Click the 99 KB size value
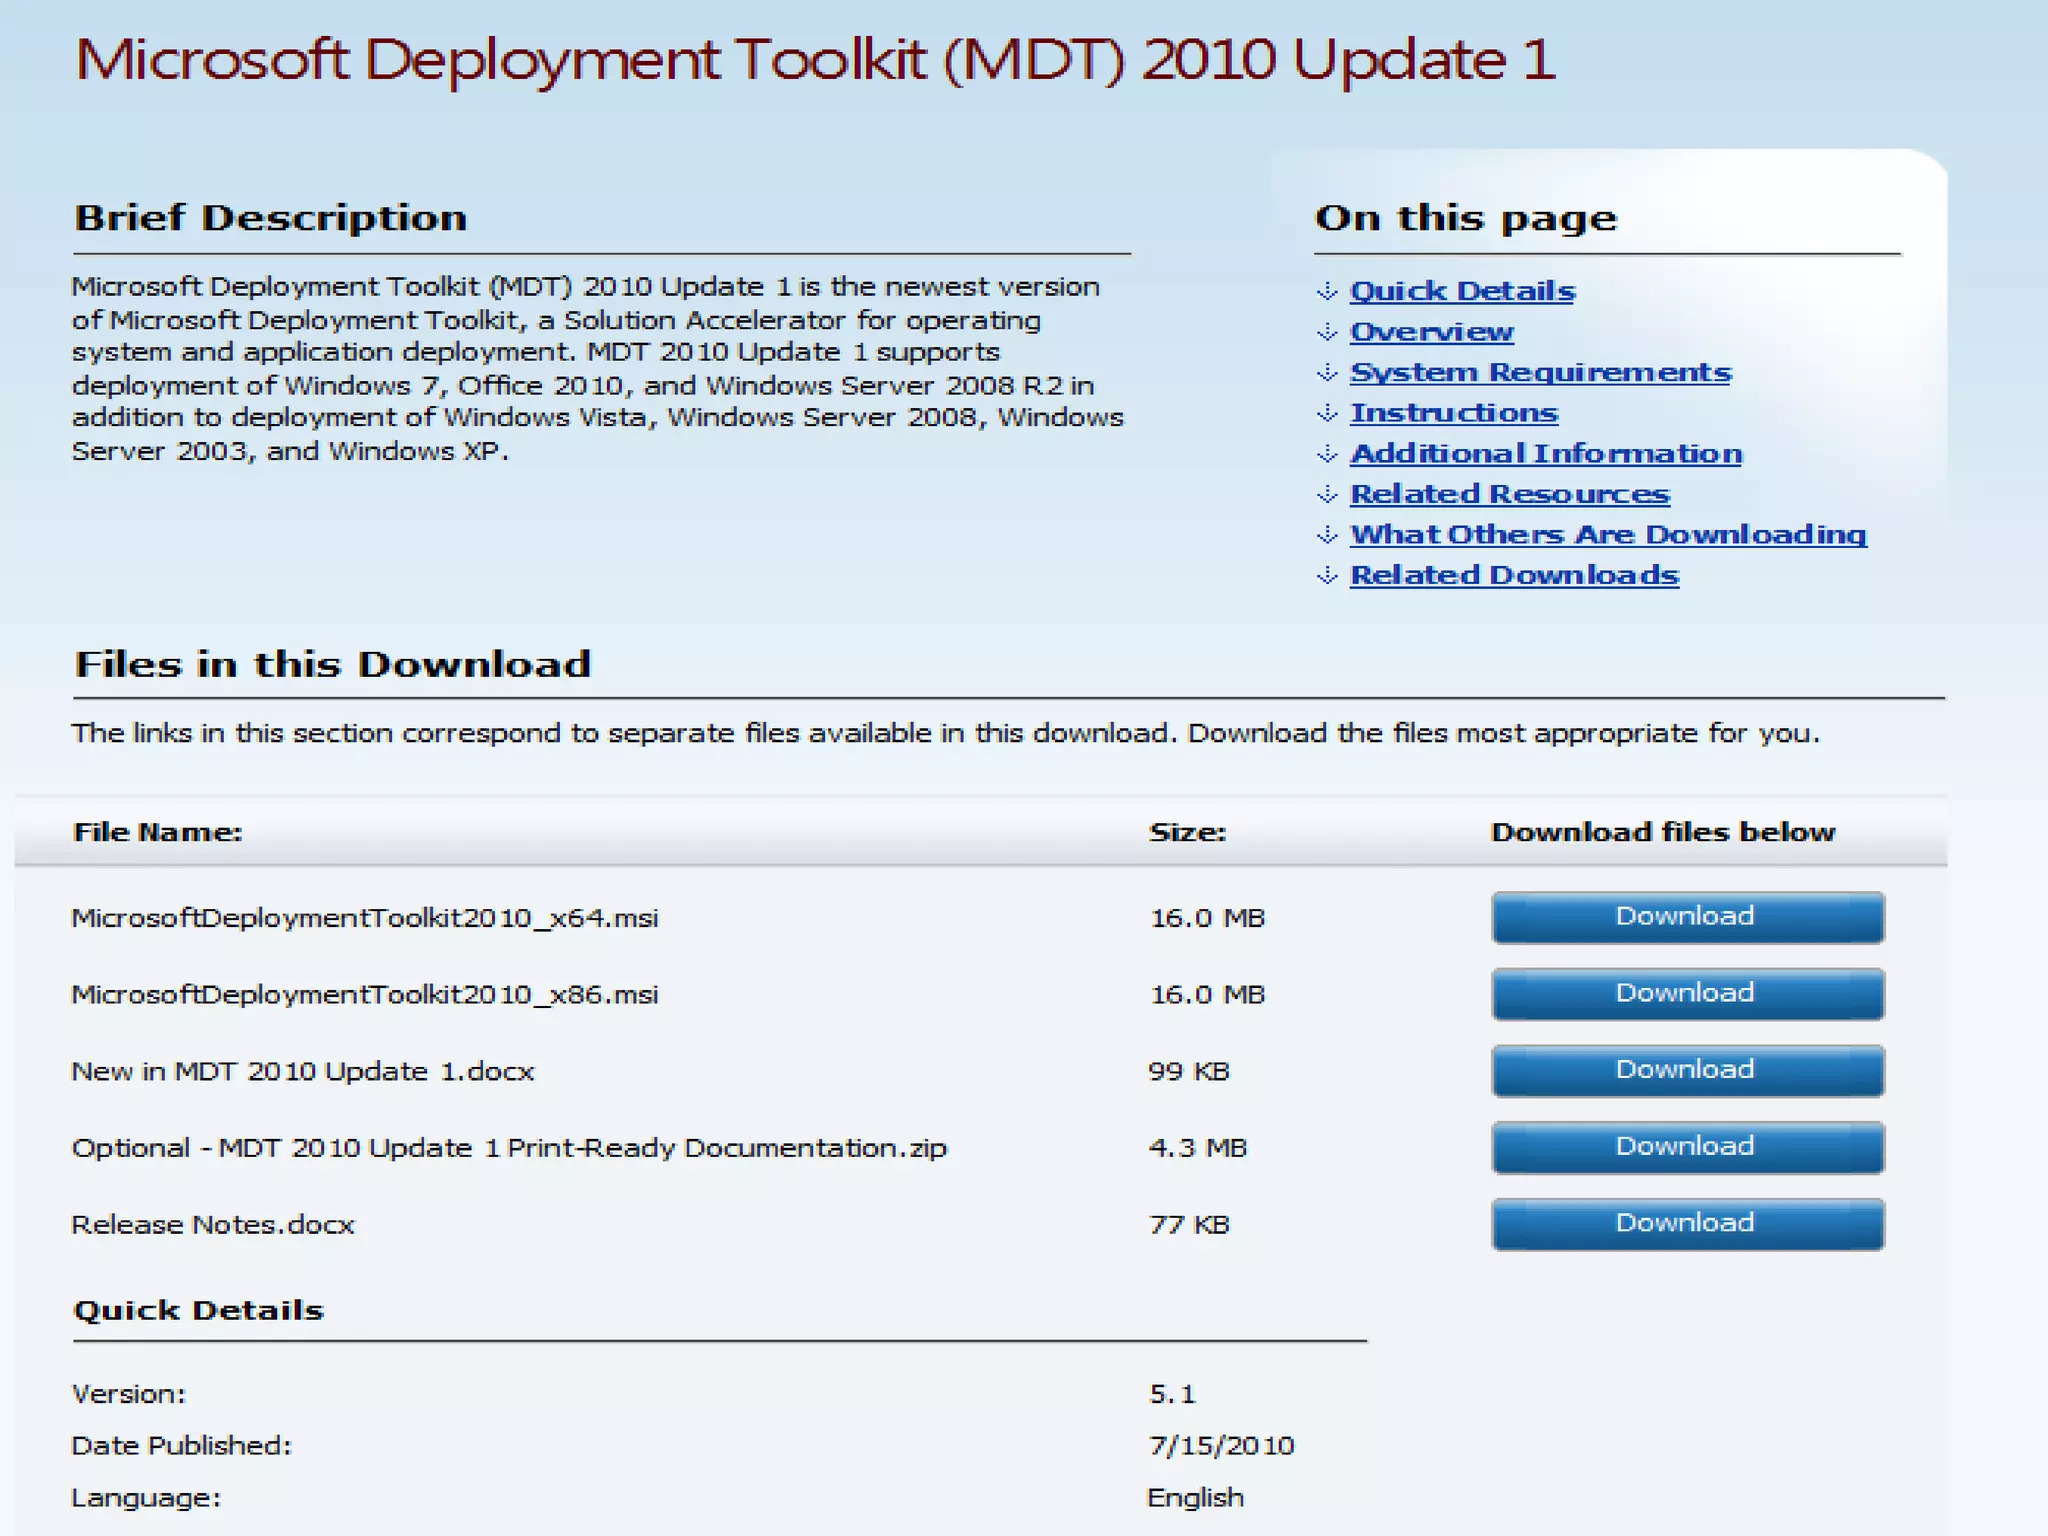2048x1536 pixels. [x=1189, y=1072]
